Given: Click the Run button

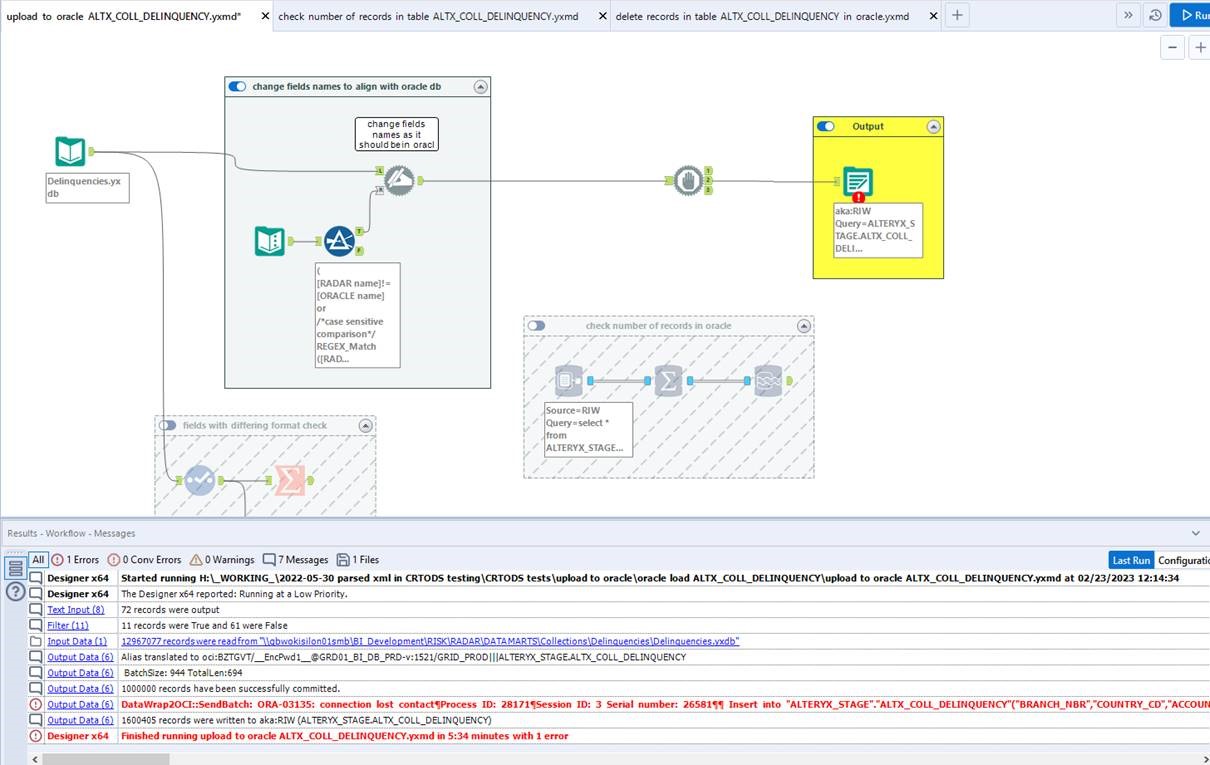Looking at the screenshot, I should 1196,14.
